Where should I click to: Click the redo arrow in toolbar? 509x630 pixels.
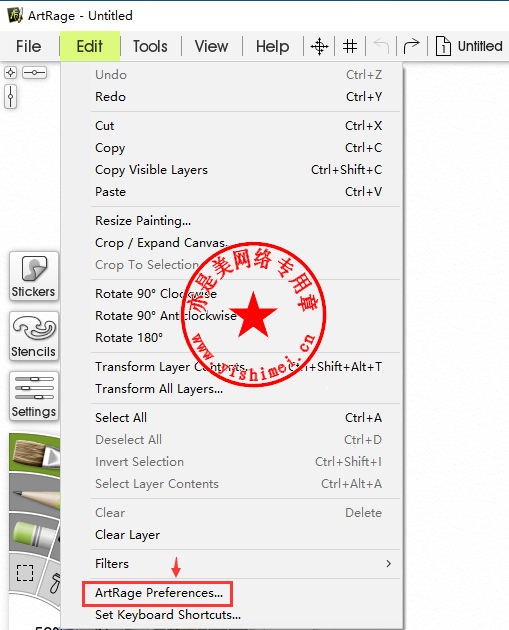click(411, 46)
